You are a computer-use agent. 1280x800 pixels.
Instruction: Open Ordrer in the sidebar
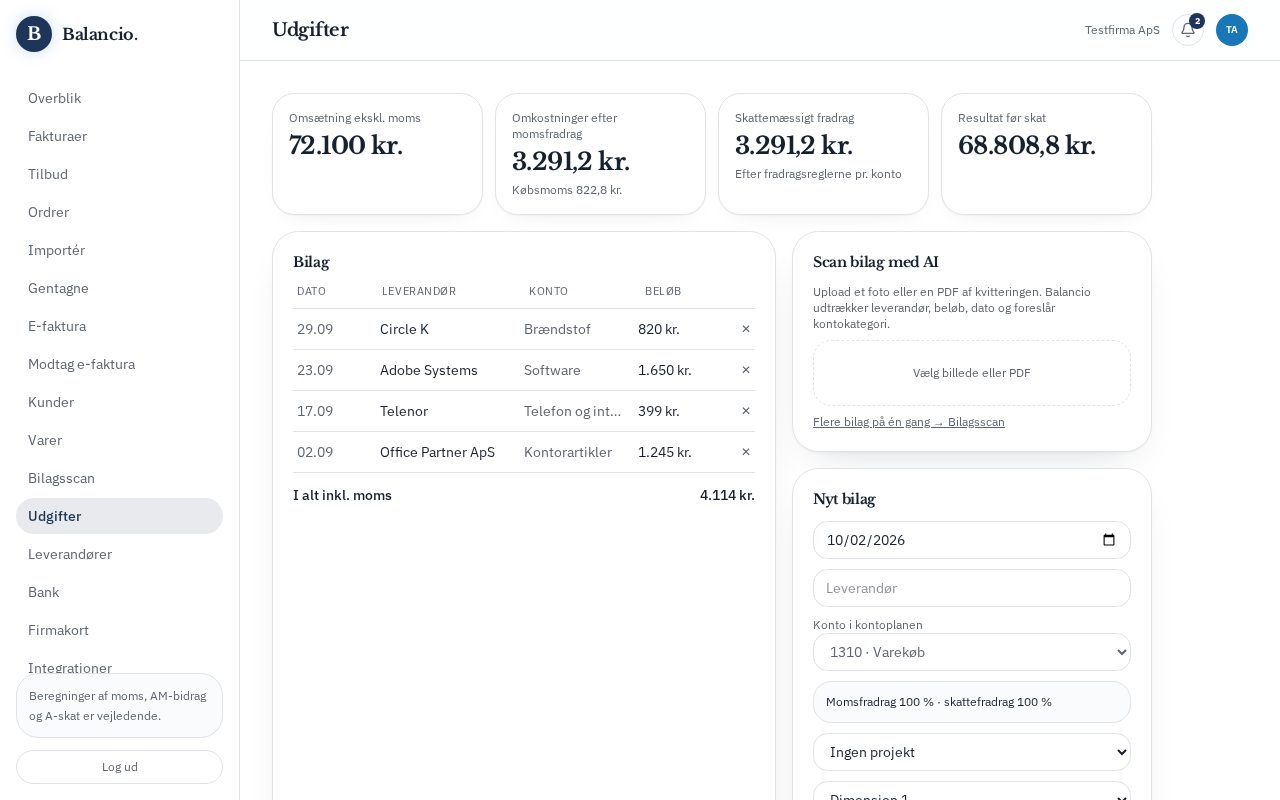click(x=119, y=212)
